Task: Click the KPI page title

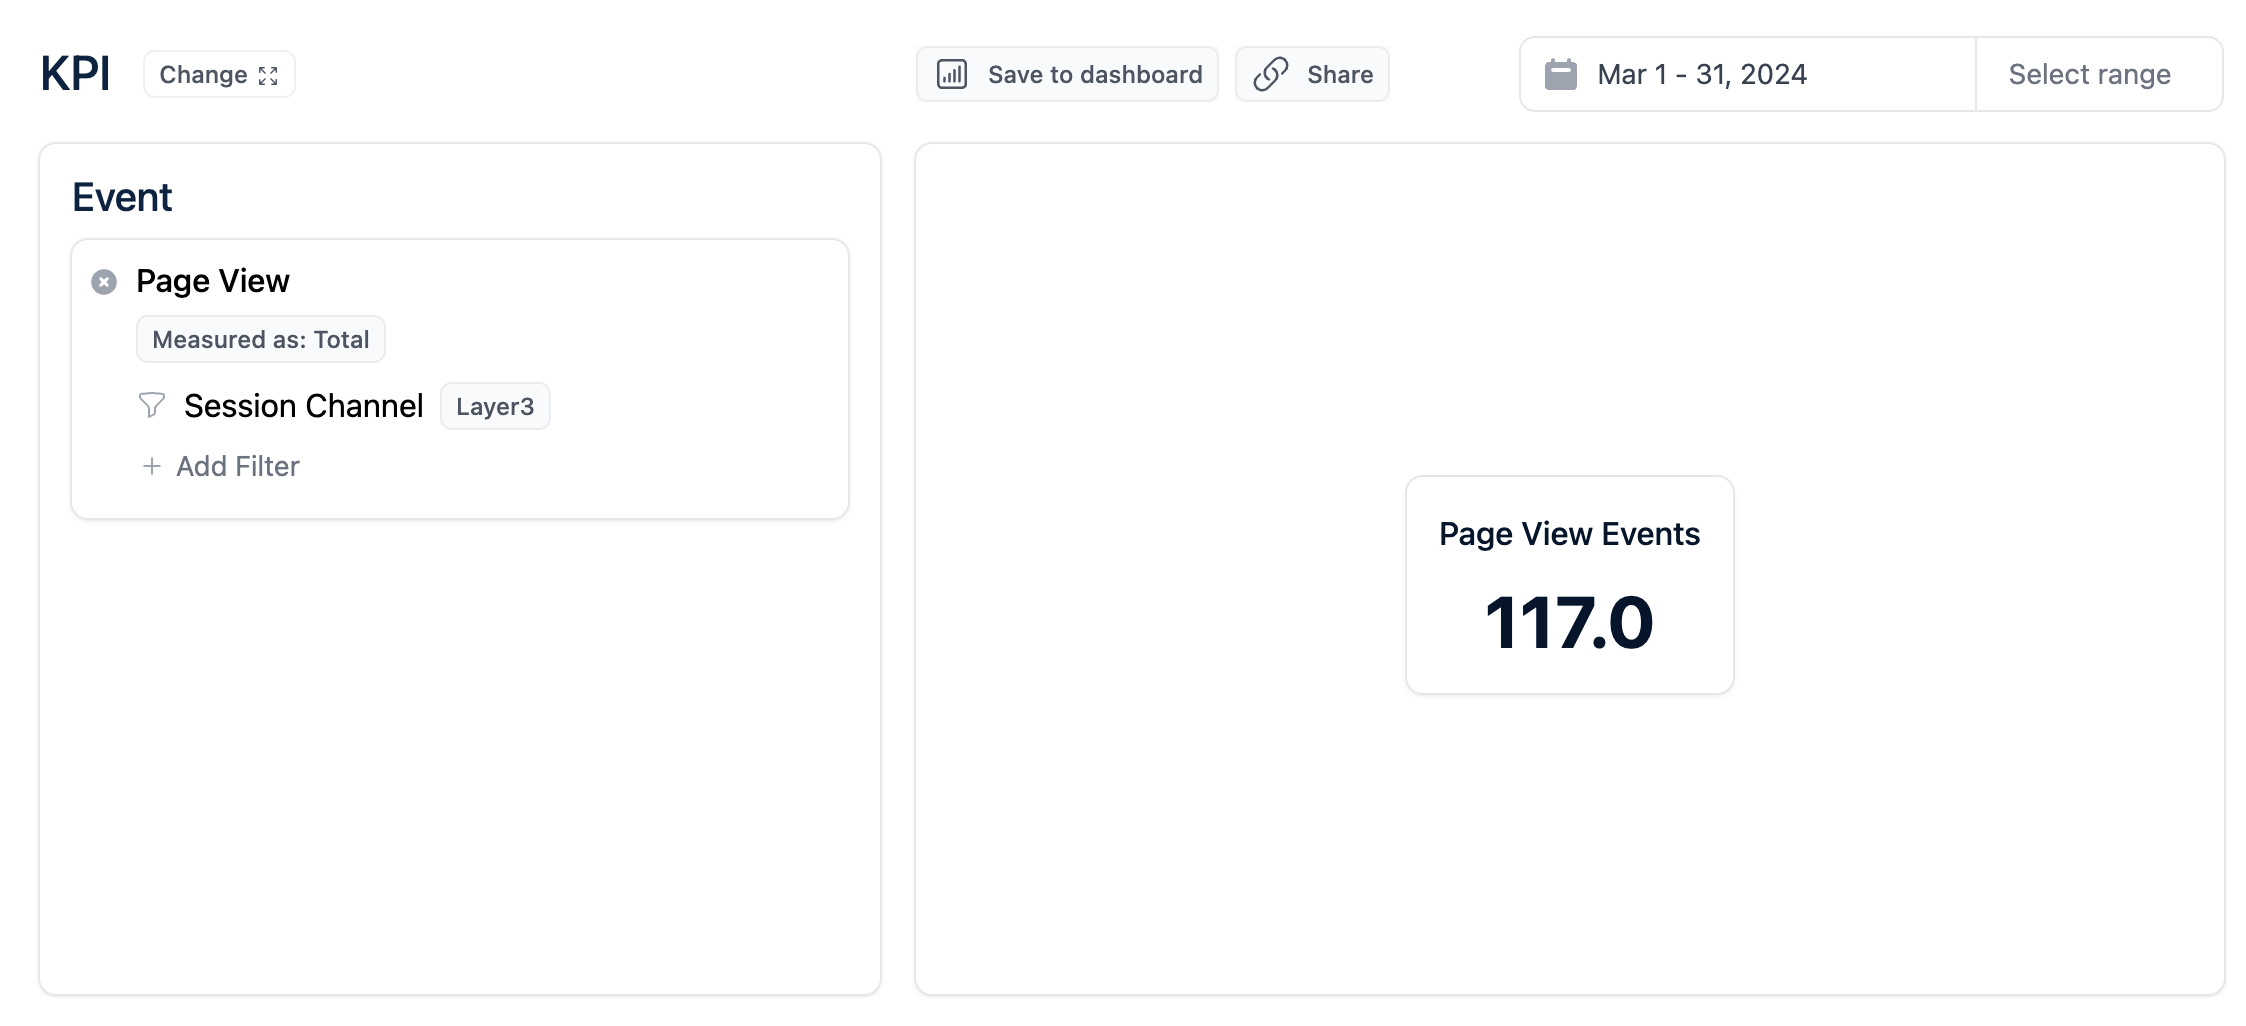Action: click(75, 74)
